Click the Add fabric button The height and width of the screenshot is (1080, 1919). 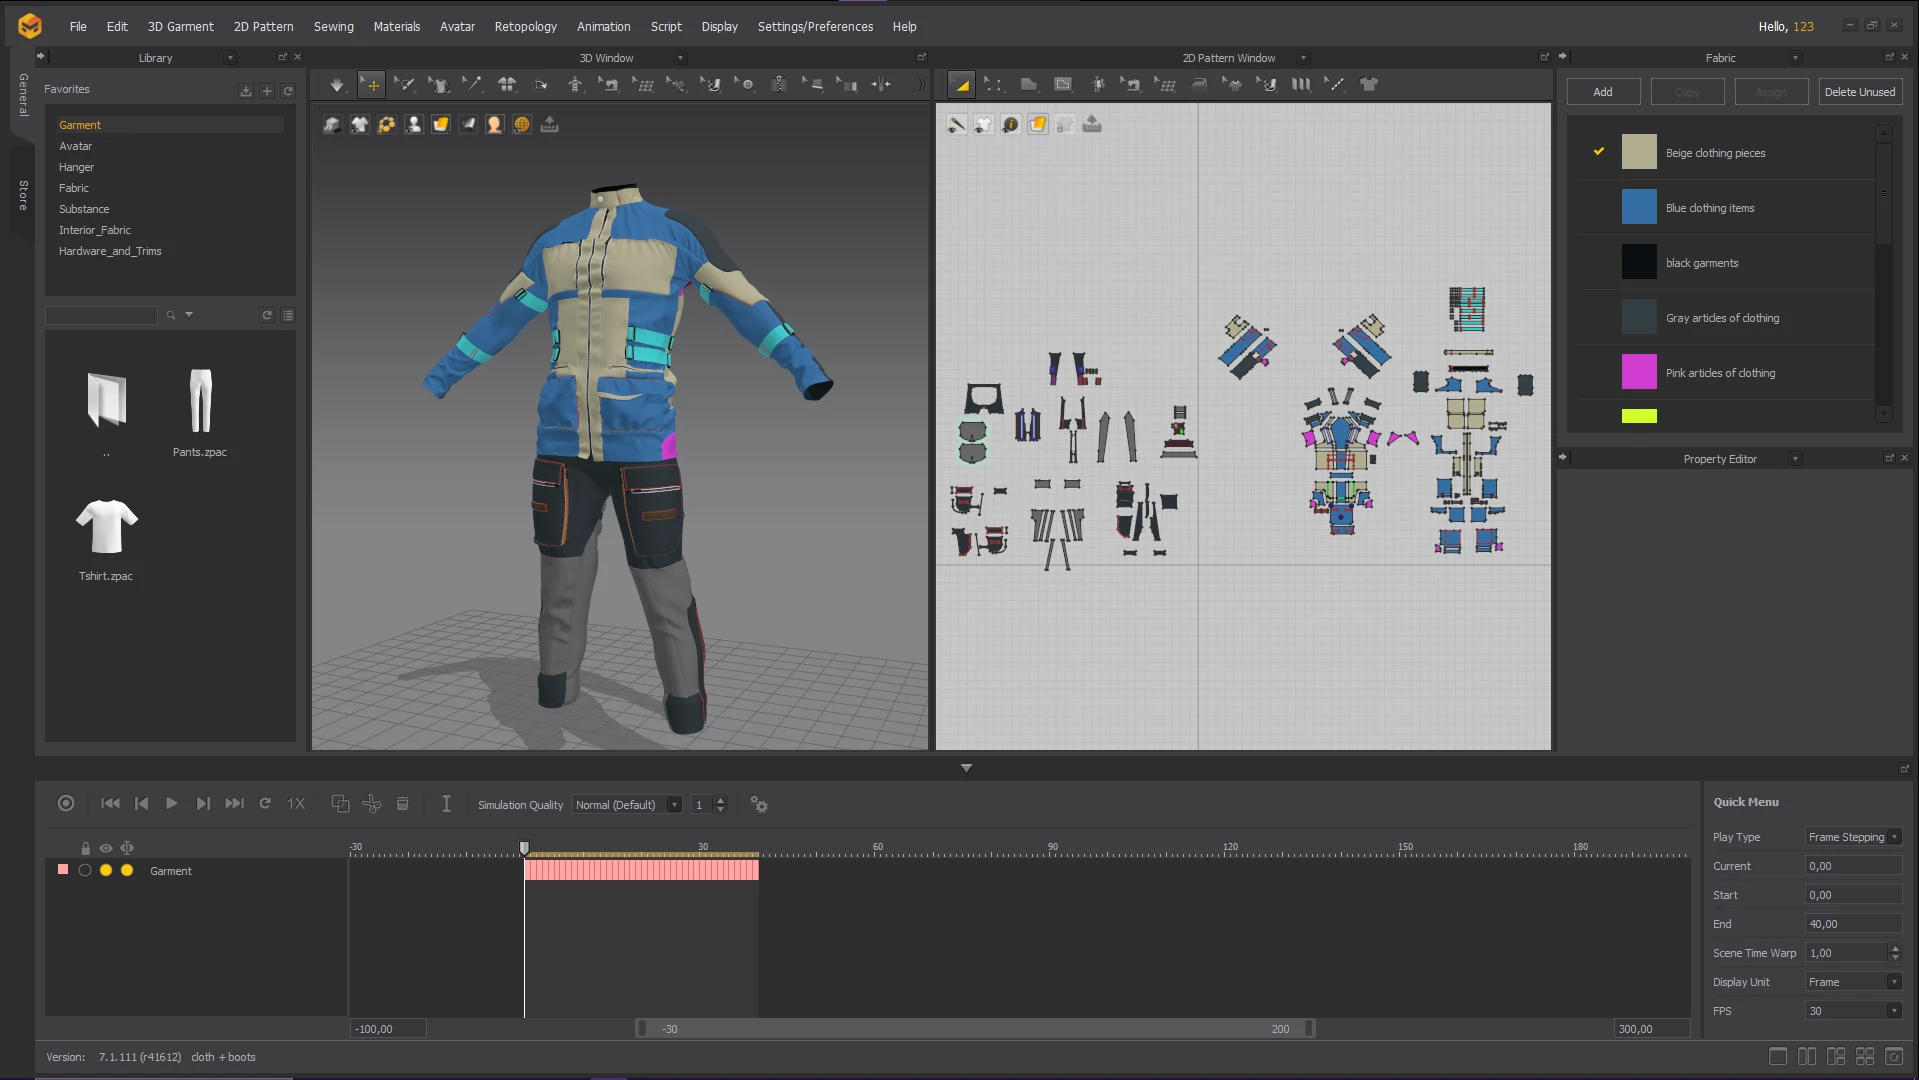click(1602, 92)
